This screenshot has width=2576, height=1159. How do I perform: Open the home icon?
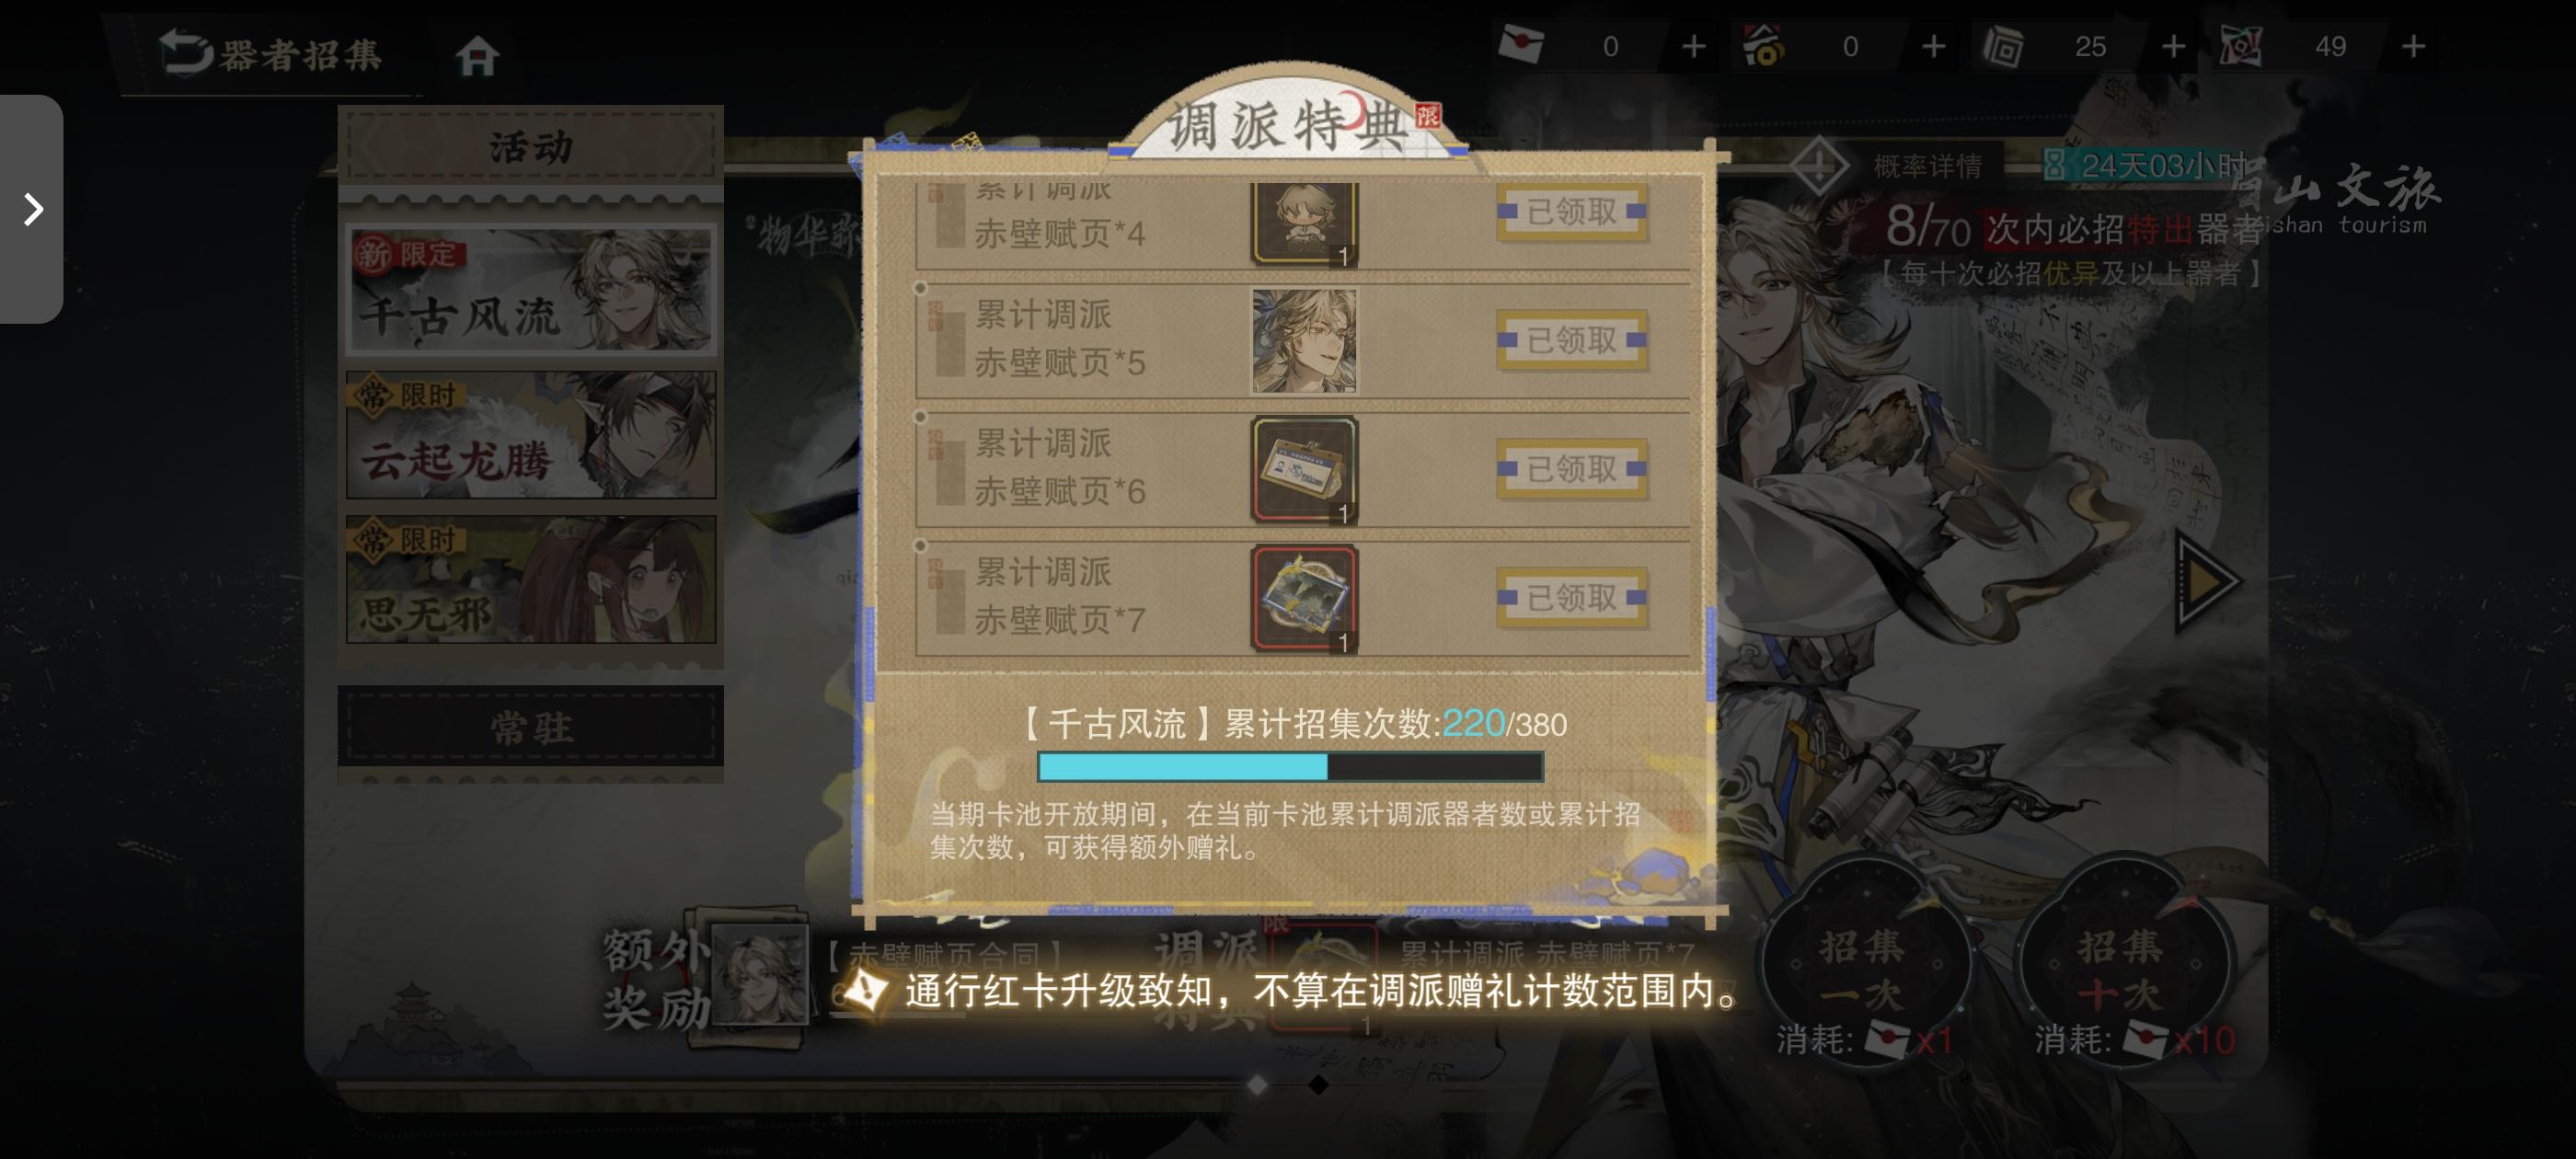477,56
